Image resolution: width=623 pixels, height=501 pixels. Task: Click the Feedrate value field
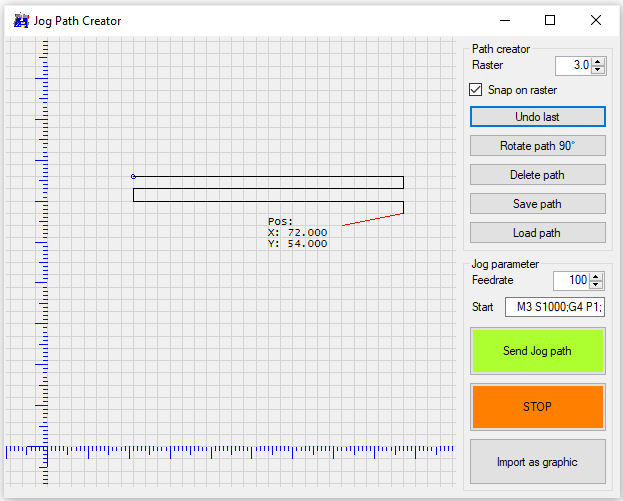click(571, 281)
